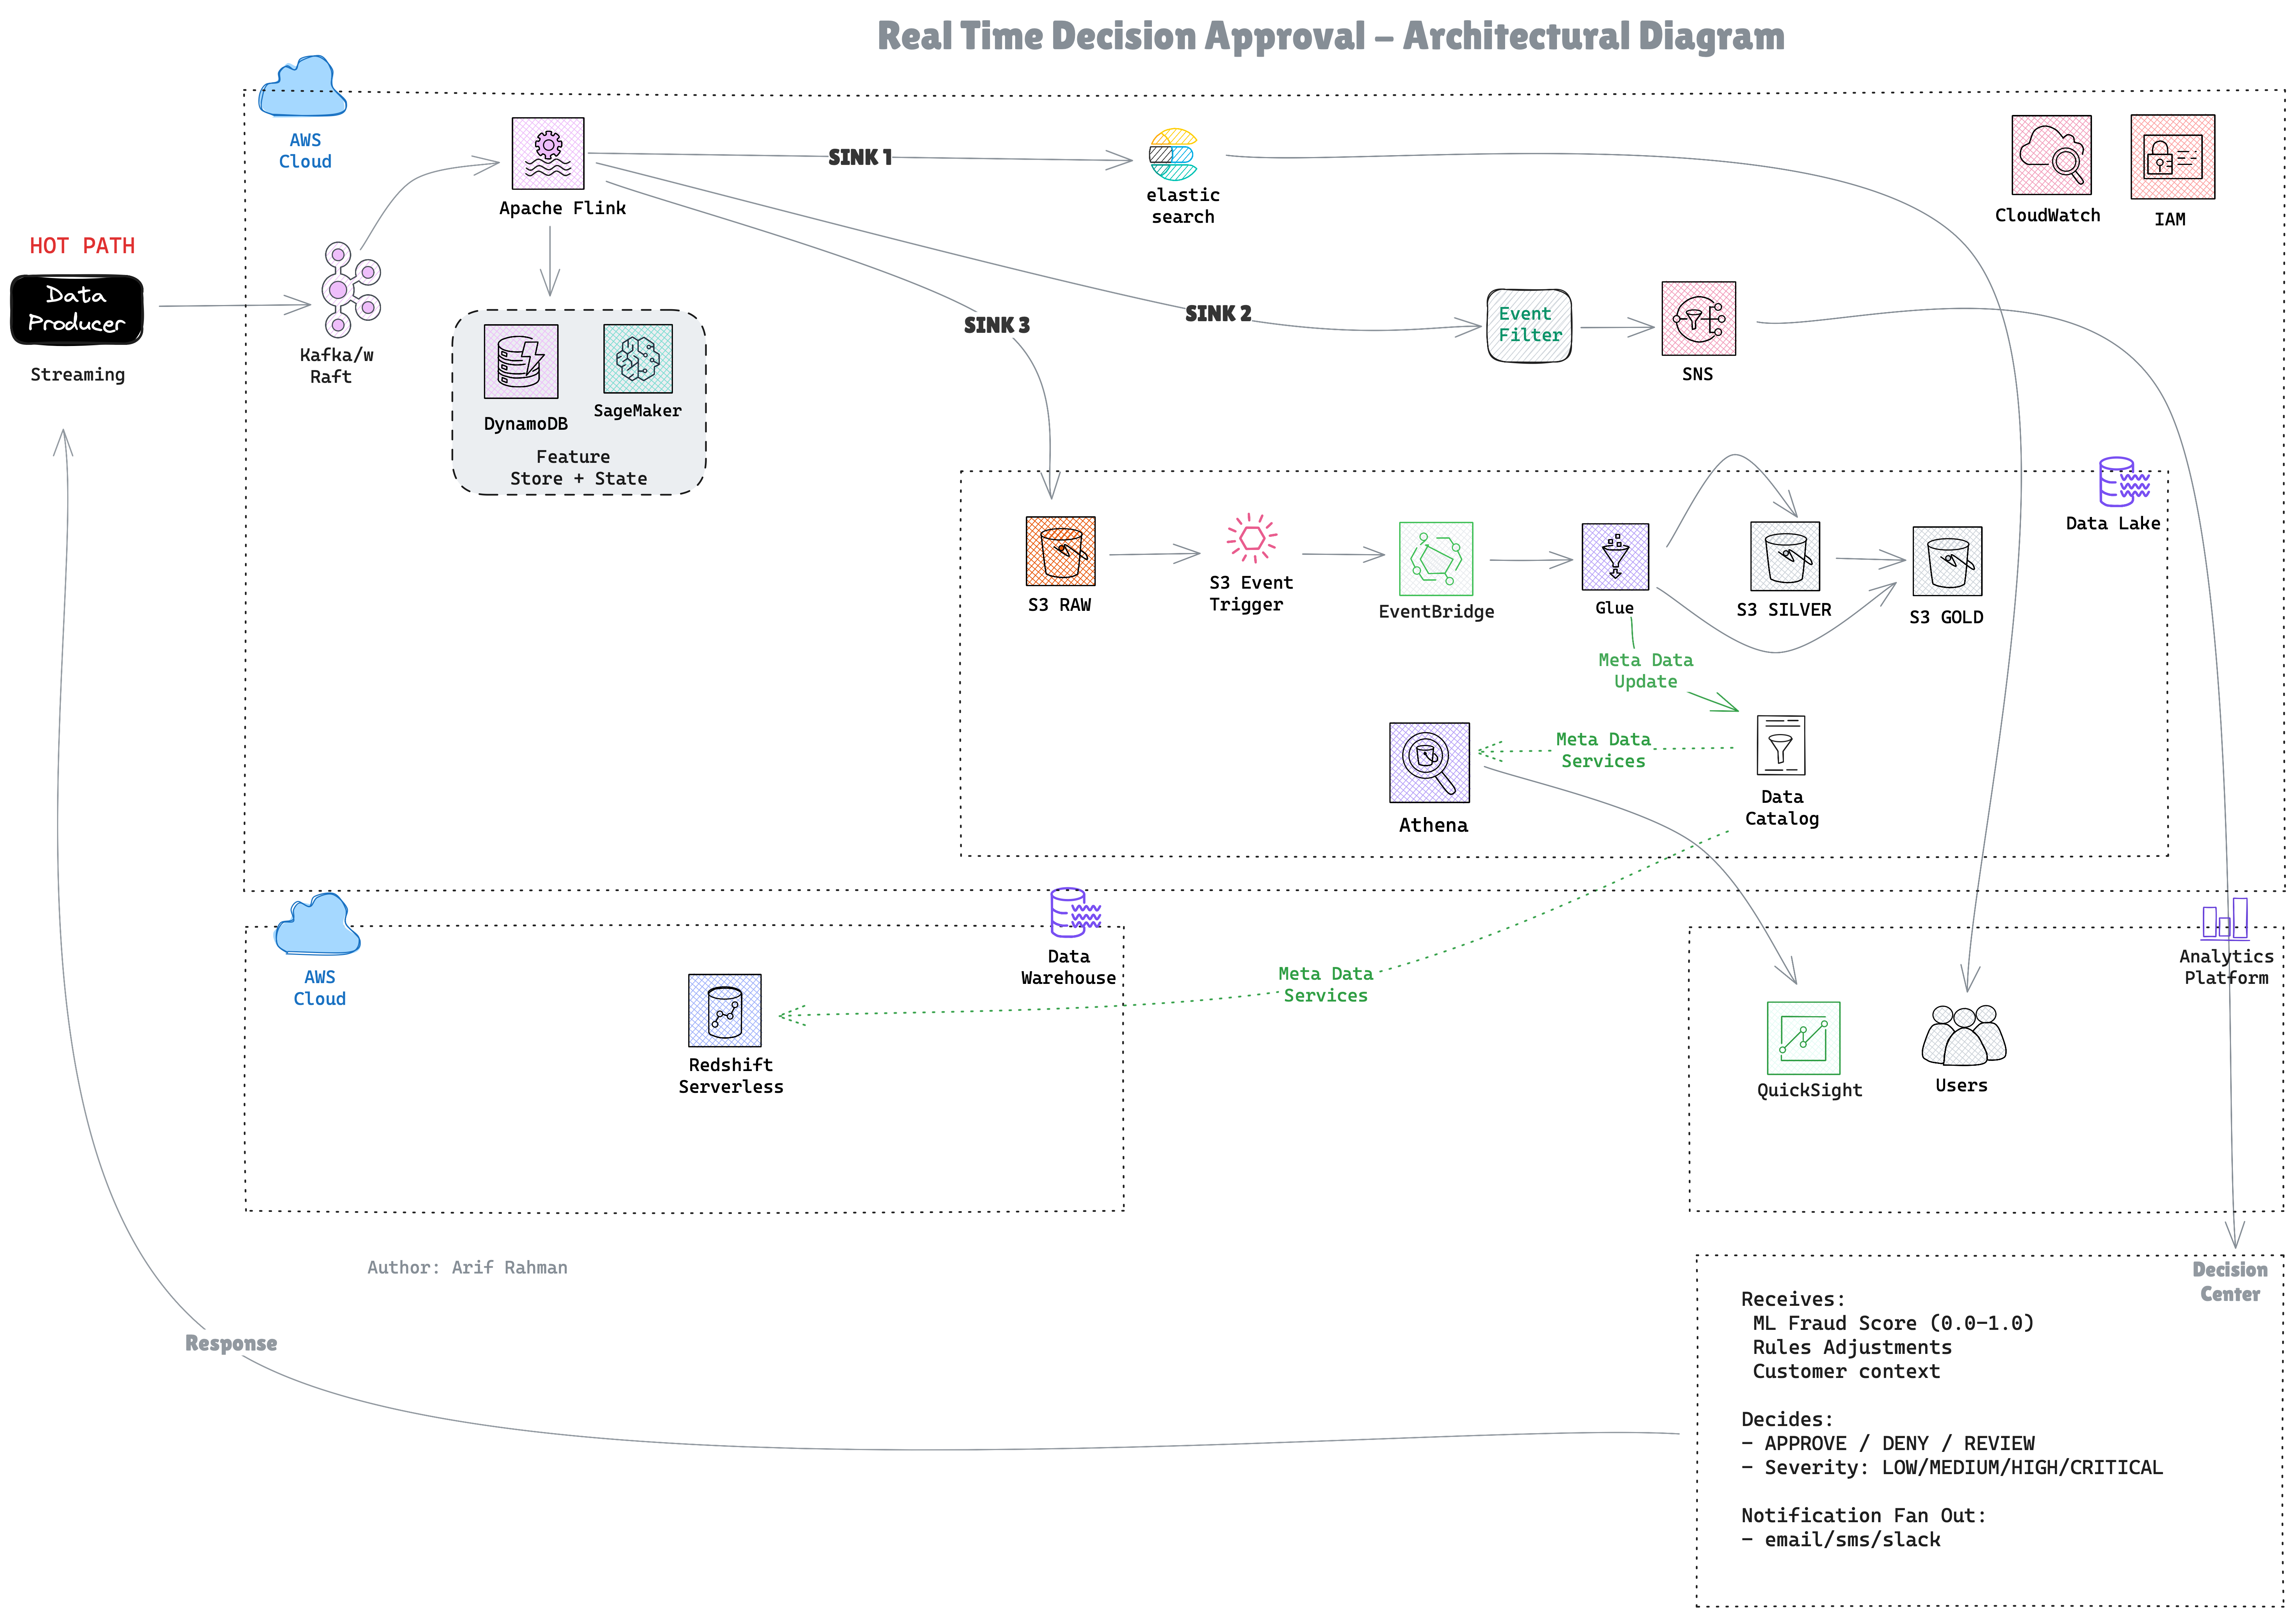This screenshot has width=2296, height=1618.
Task: Click the Redshift Serverless icon
Action: [725, 1011]
